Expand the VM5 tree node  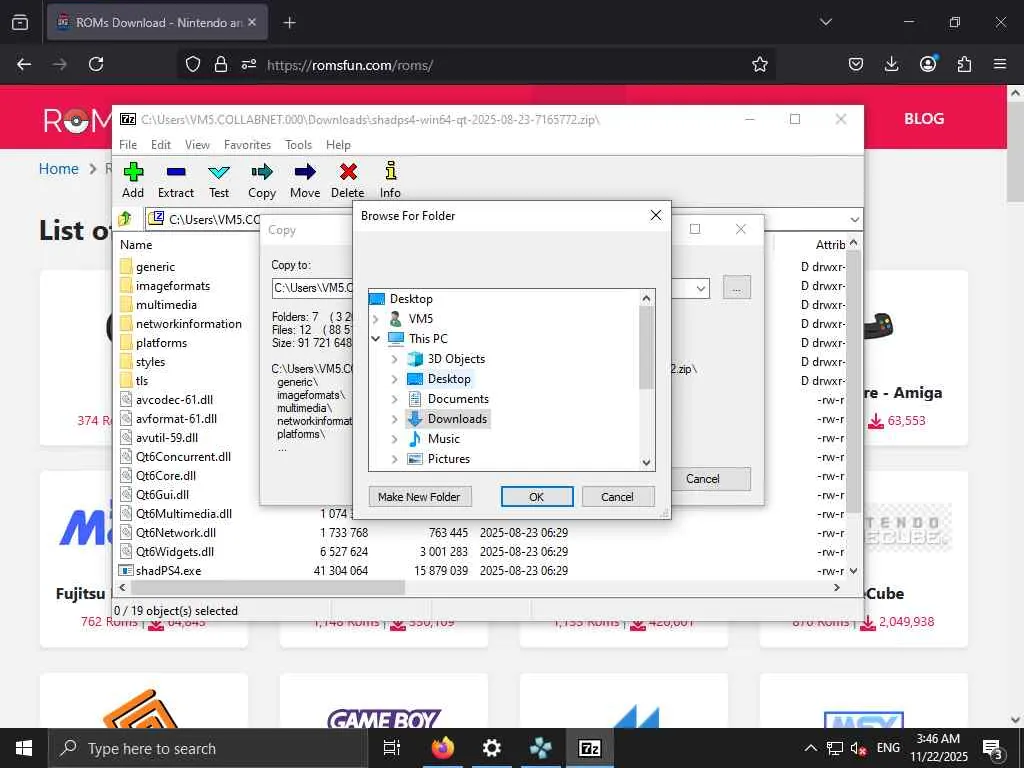[x=376, y=319]
